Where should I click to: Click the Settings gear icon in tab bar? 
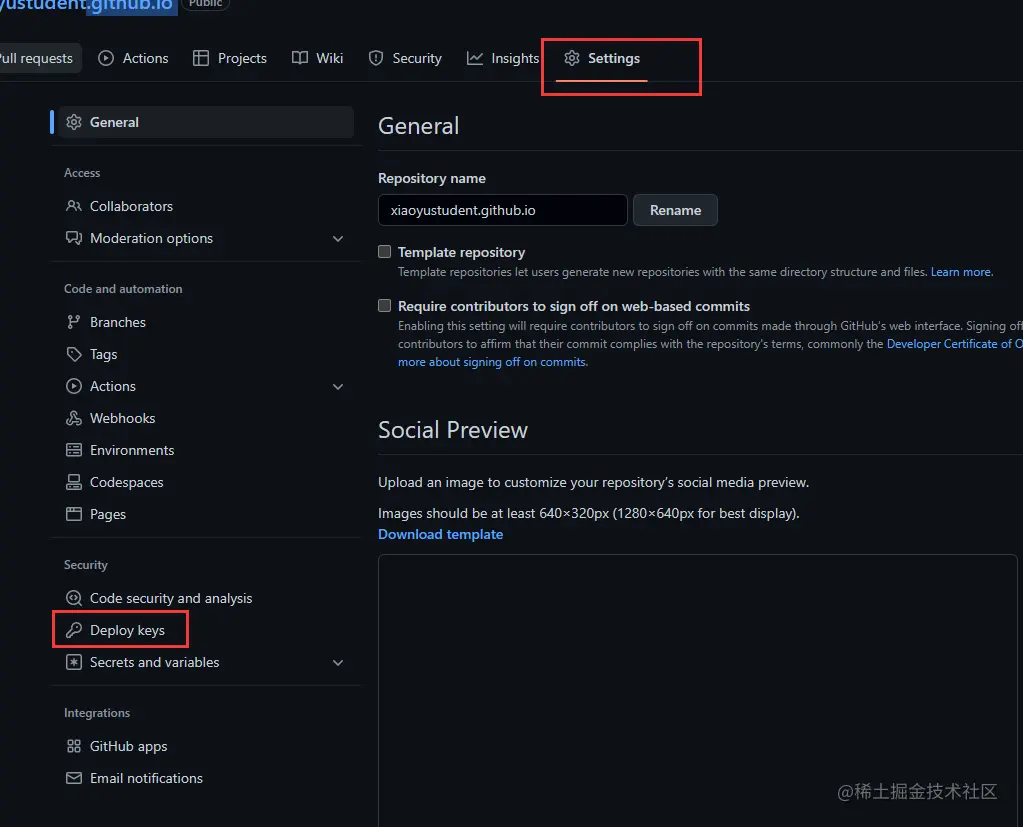572,58
